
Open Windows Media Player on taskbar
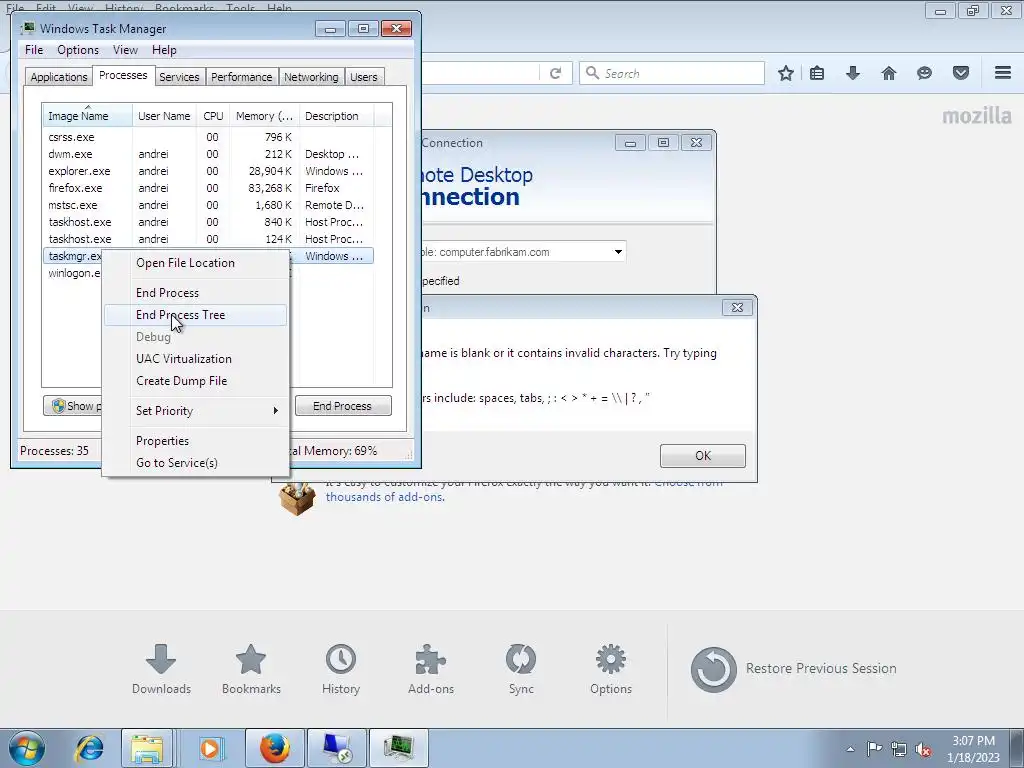tap(210, 748)
